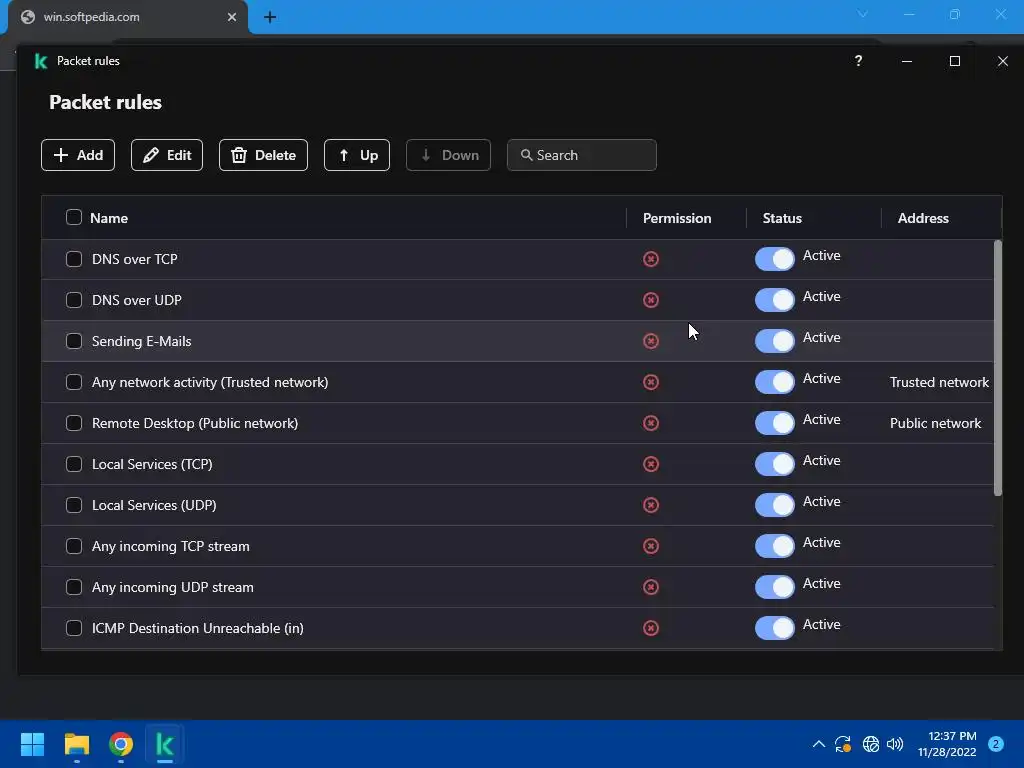Select Remote Desktop (Public network) checkbox
Viewport: 1024px width, 768px height.
74,423
